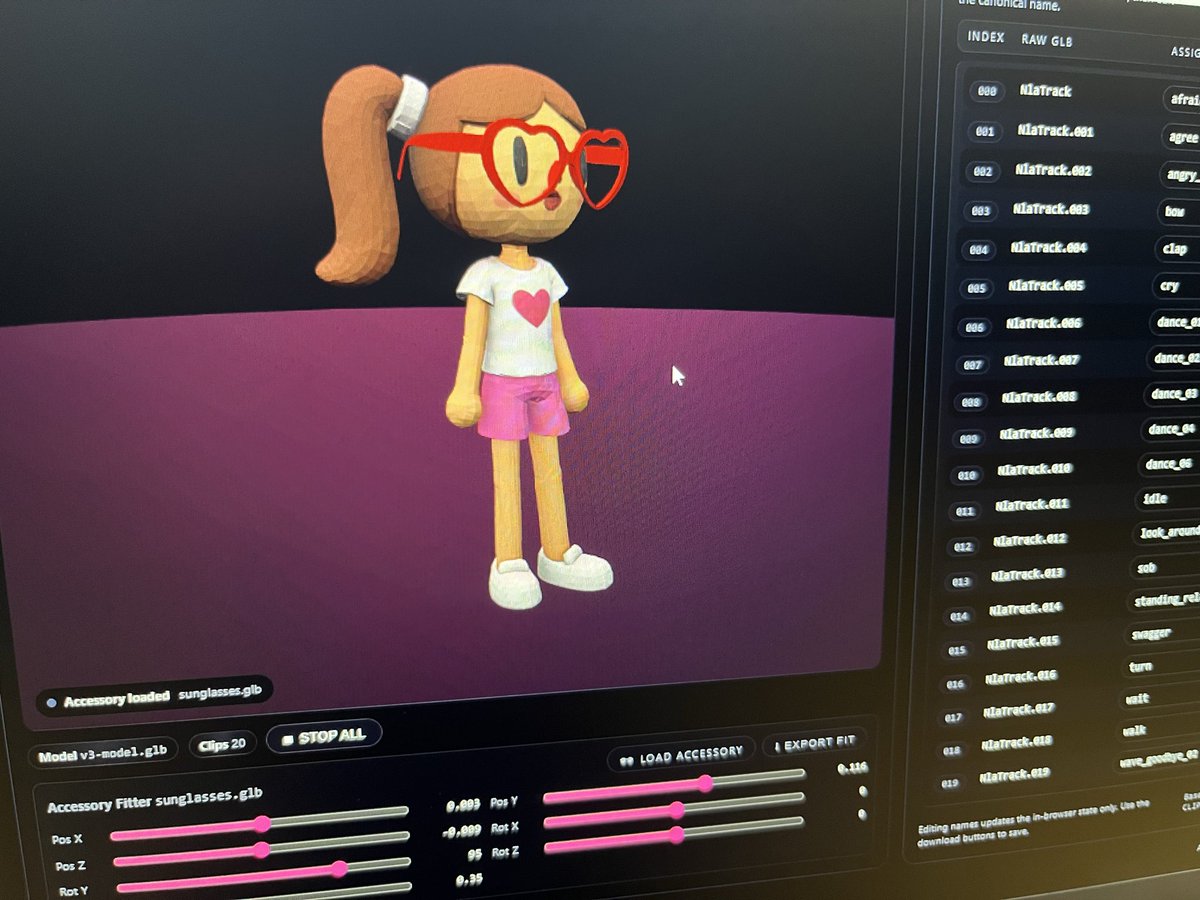
Task: Click the Clips 20 chip
Action: 222,745
